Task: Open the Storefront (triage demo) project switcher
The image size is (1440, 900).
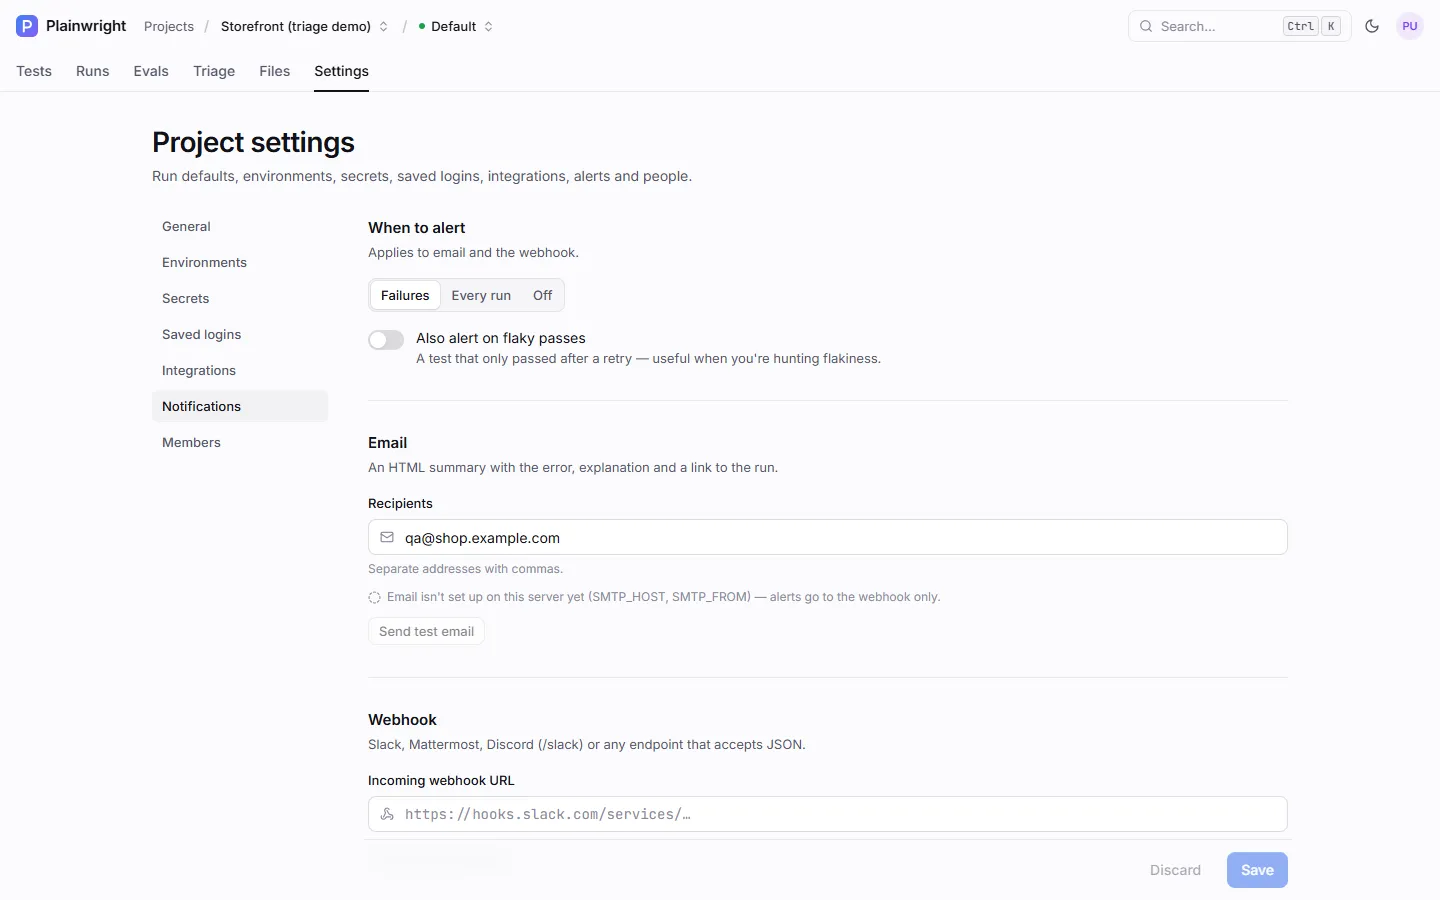Action: (304, 26)
